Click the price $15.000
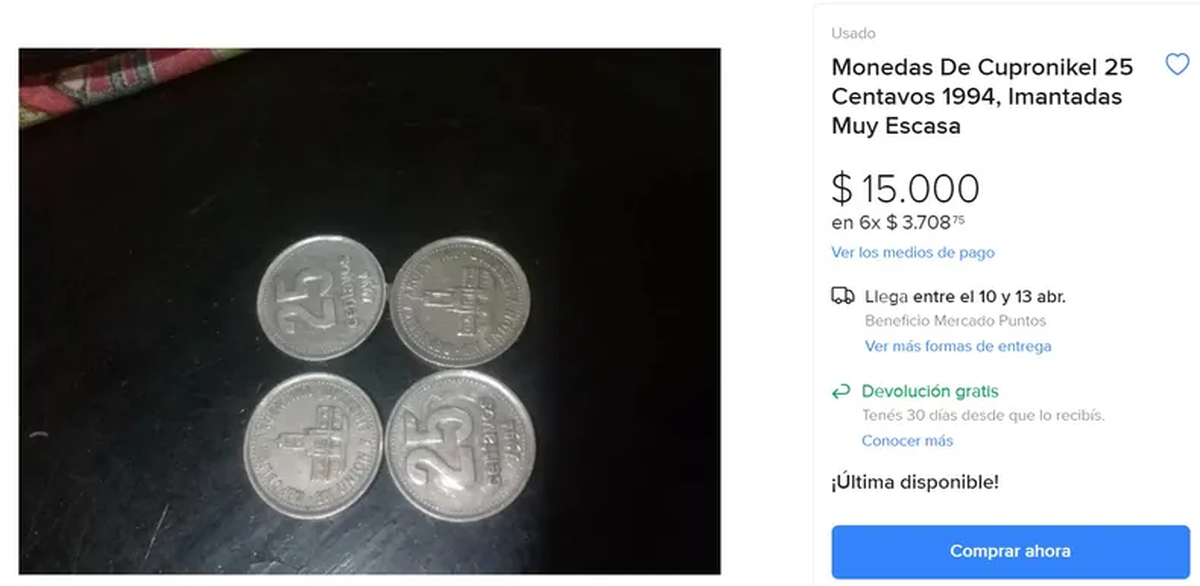This screenshot has width=1200, height=586. pos(905,188)
